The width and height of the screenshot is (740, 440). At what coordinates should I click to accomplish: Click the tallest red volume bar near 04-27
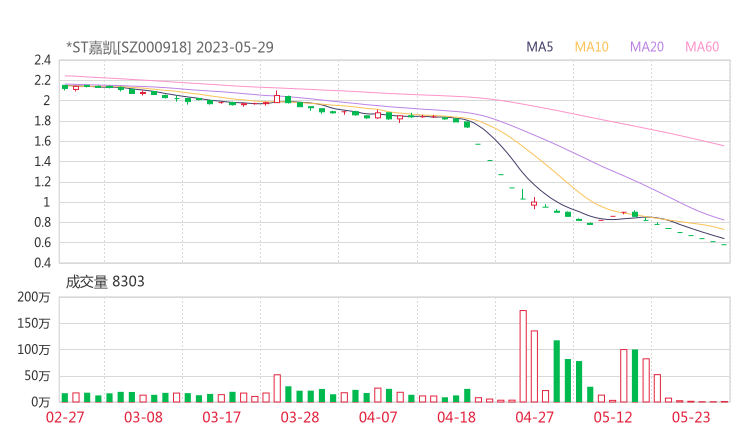[523, 356]
